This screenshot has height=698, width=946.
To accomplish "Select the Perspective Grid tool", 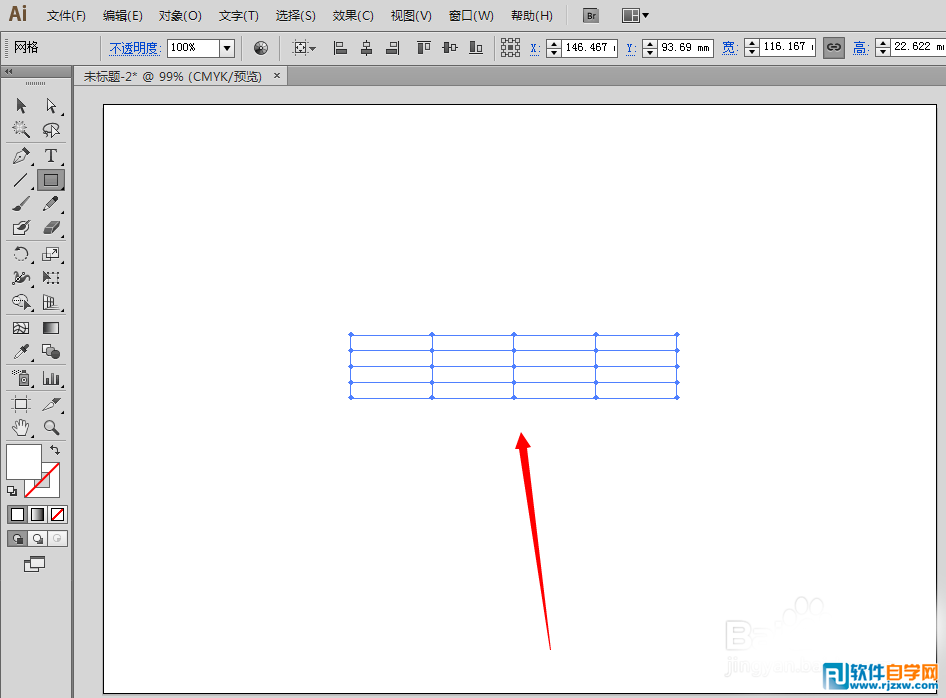I will click(51, 302).
